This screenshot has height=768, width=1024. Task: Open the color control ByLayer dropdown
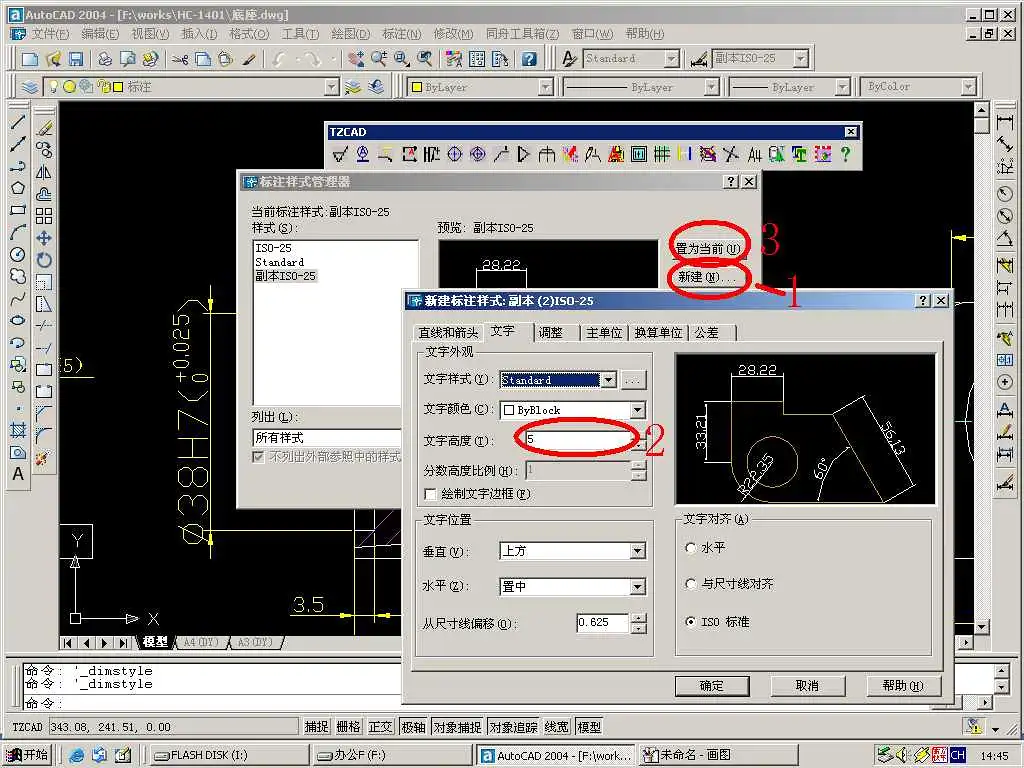point(545,87)
